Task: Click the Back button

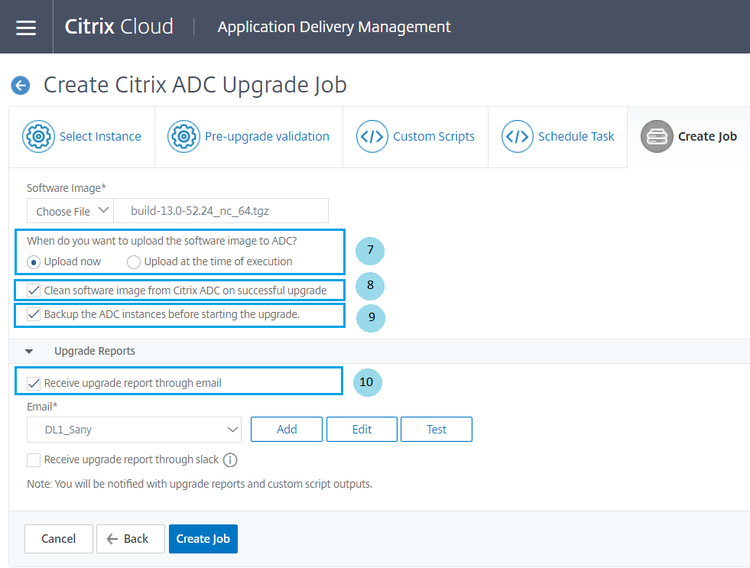Action: (x=130, y=539)
